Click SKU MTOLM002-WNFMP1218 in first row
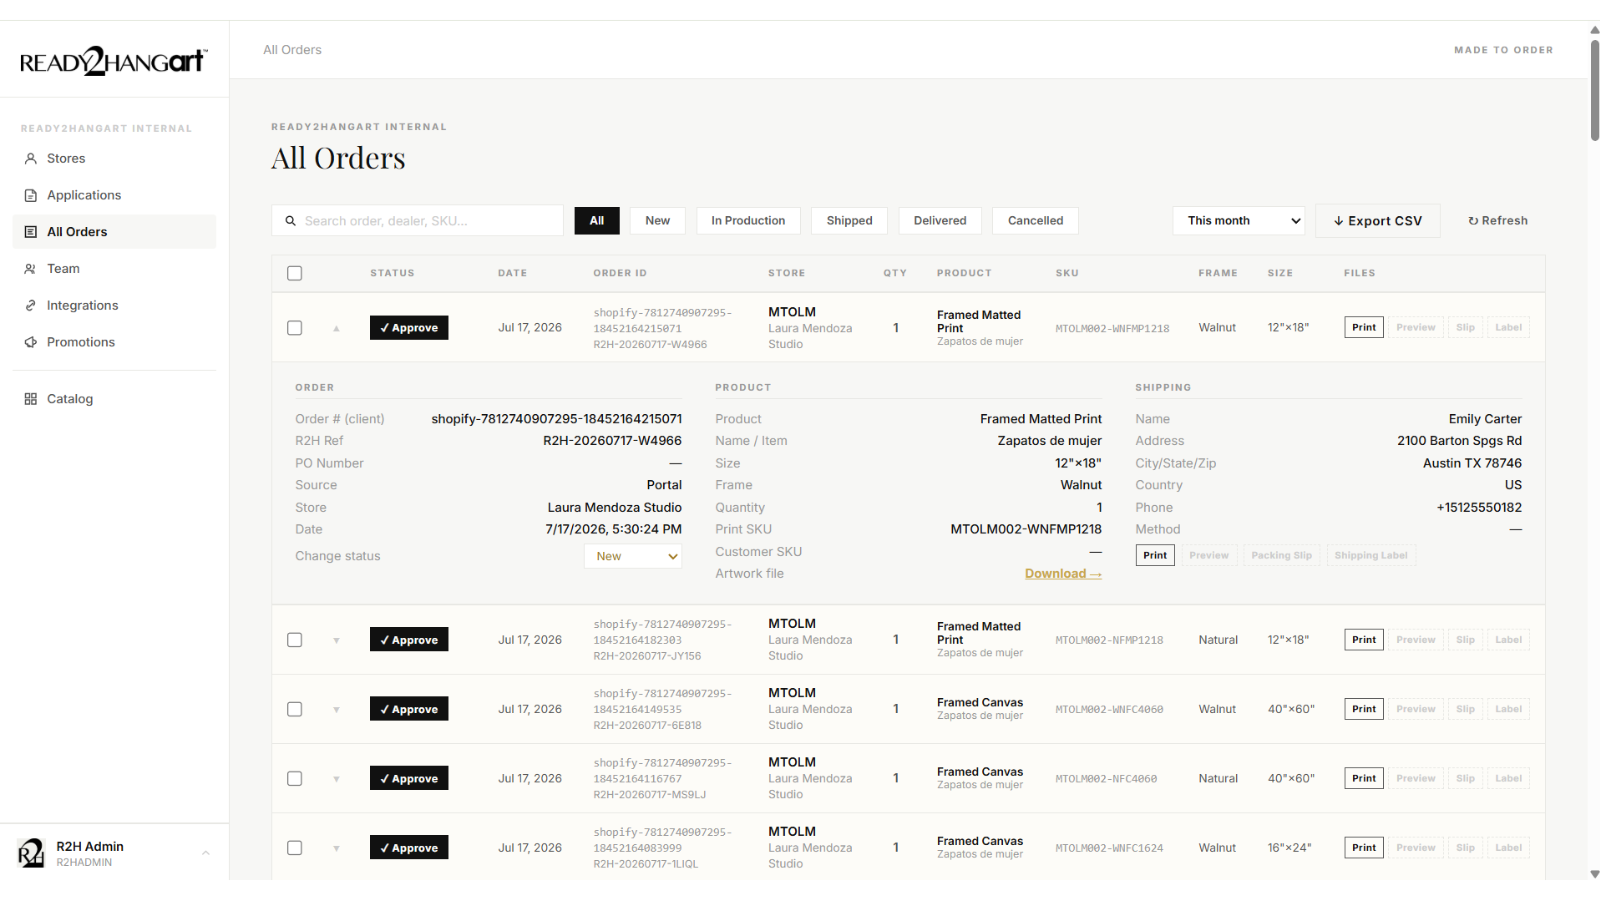Screen dimensions: 1600x900 point(1112,328)
